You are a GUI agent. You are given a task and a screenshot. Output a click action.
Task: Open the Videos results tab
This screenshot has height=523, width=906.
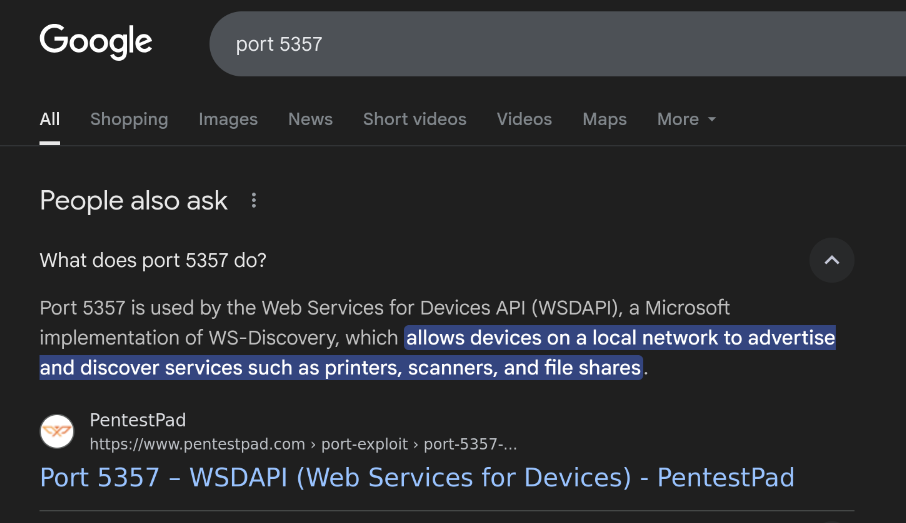click(x=524, y=119)
